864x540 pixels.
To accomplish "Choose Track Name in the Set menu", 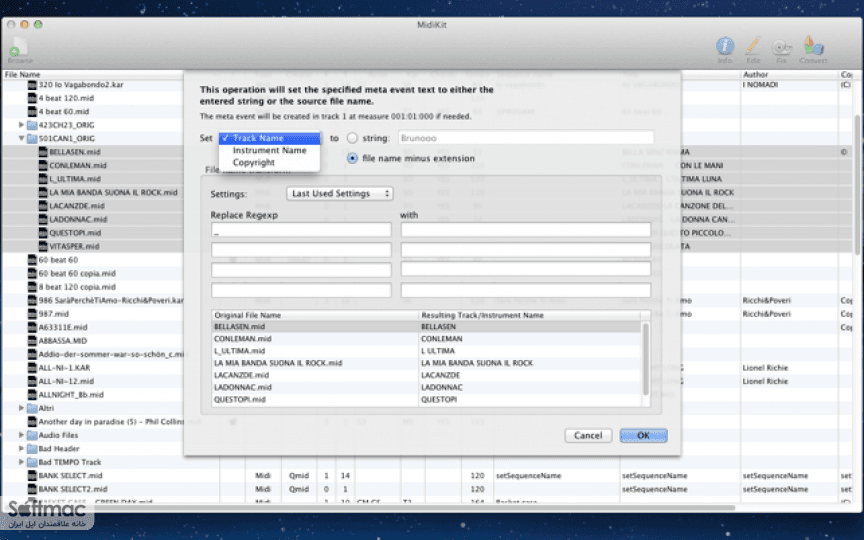I will click(269, 138).
